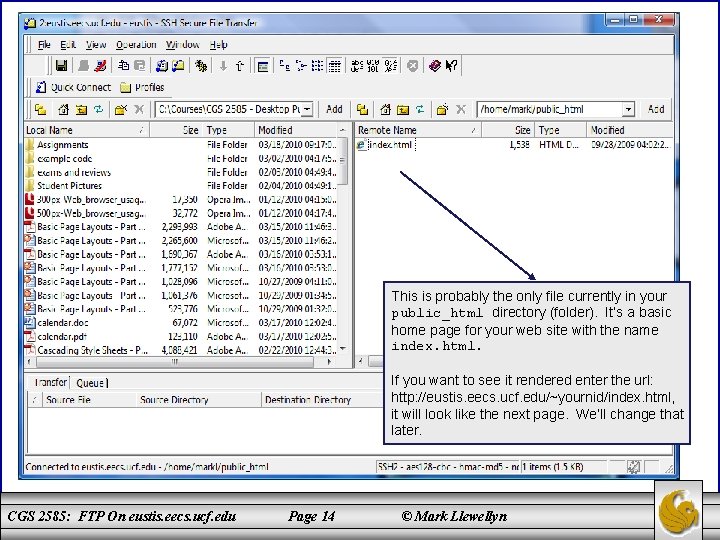Expand the local path C:\Courses dropdown
This screenshot has height=540, width=720.
click(307, 109)
